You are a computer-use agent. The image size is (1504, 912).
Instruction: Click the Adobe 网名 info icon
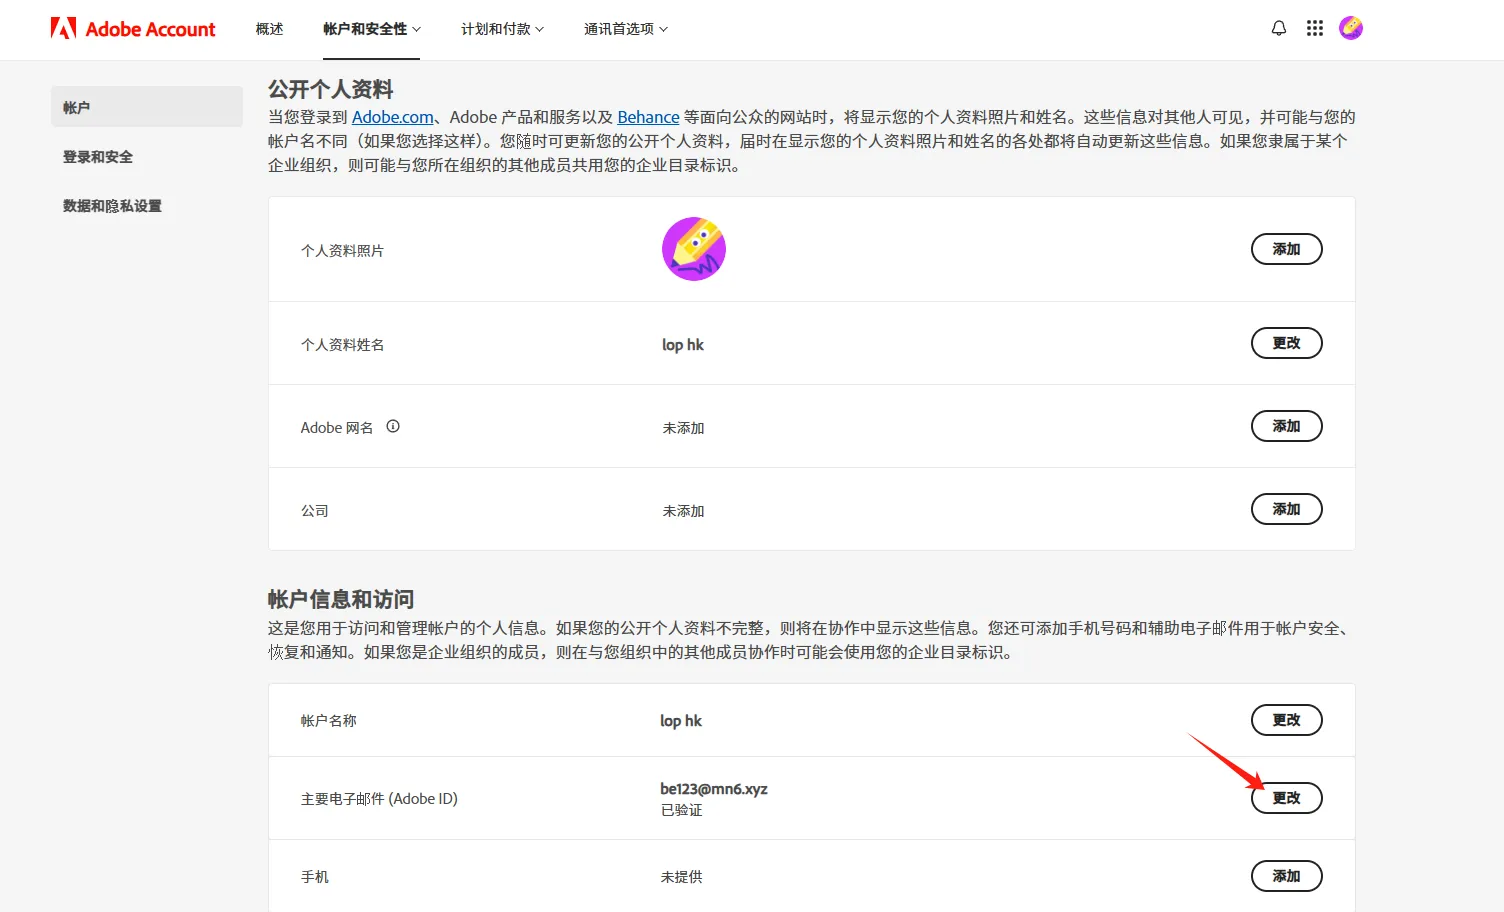(393, 426)
